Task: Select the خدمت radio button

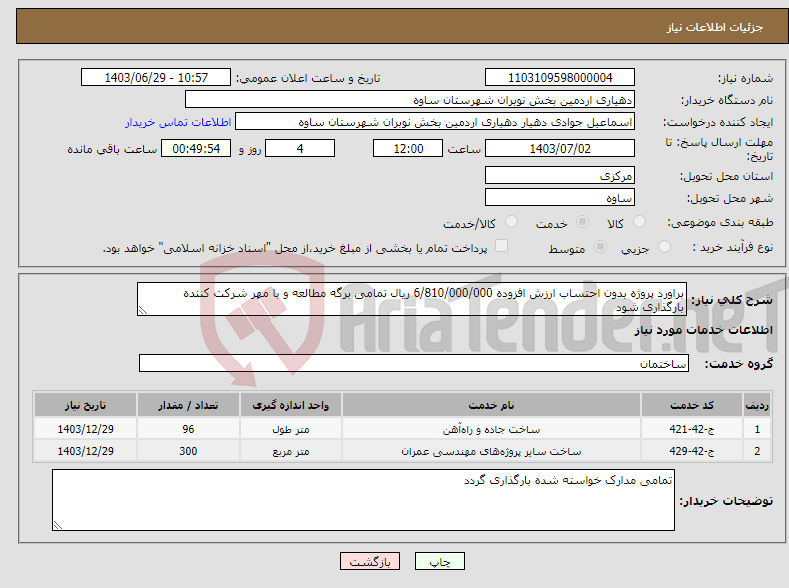Action: pos(582,222)
